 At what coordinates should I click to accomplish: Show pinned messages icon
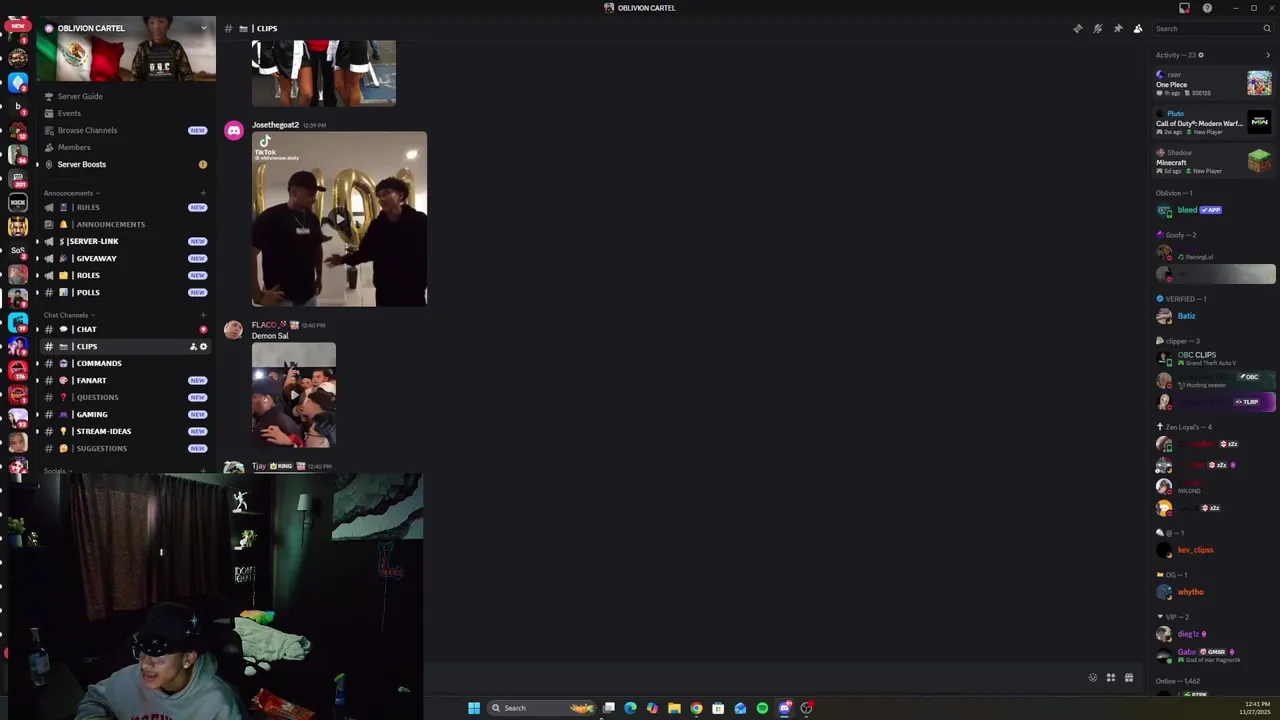(x=1117, y=28)
